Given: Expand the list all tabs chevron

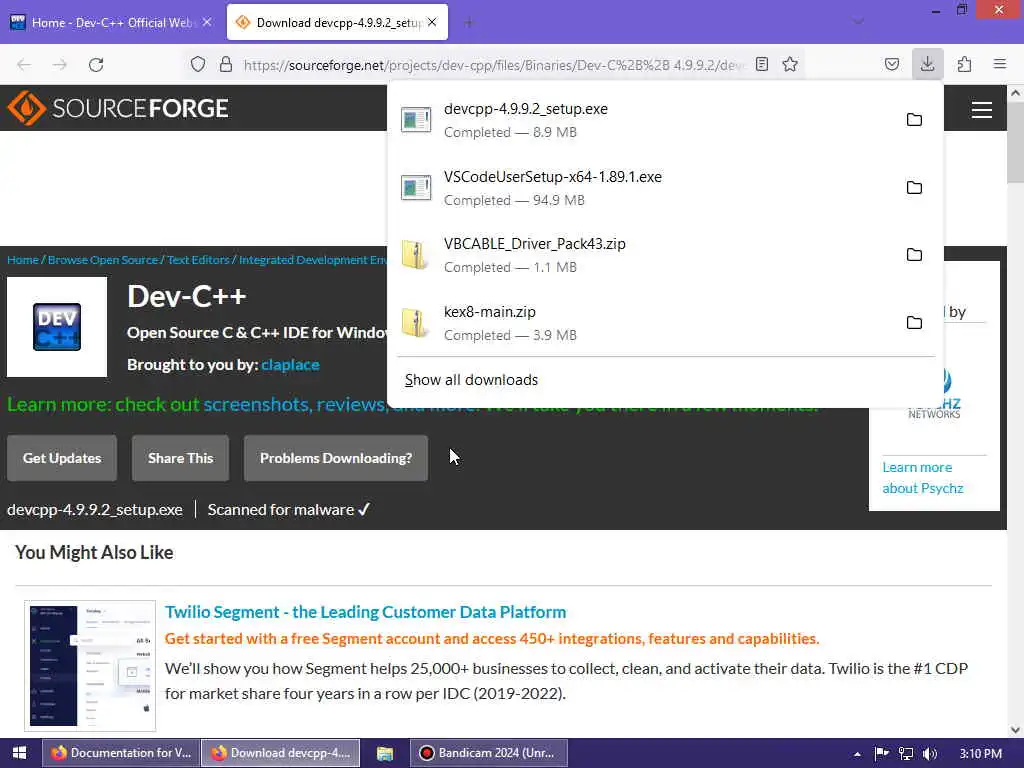Looking at the screenshot, I should tap(859, 23).
